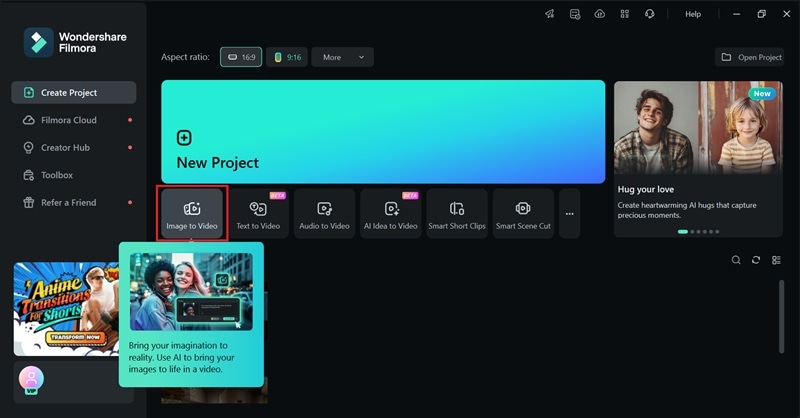Open the Image to Video tool
The height and width of the screenshot is (418, 800).
192,213
